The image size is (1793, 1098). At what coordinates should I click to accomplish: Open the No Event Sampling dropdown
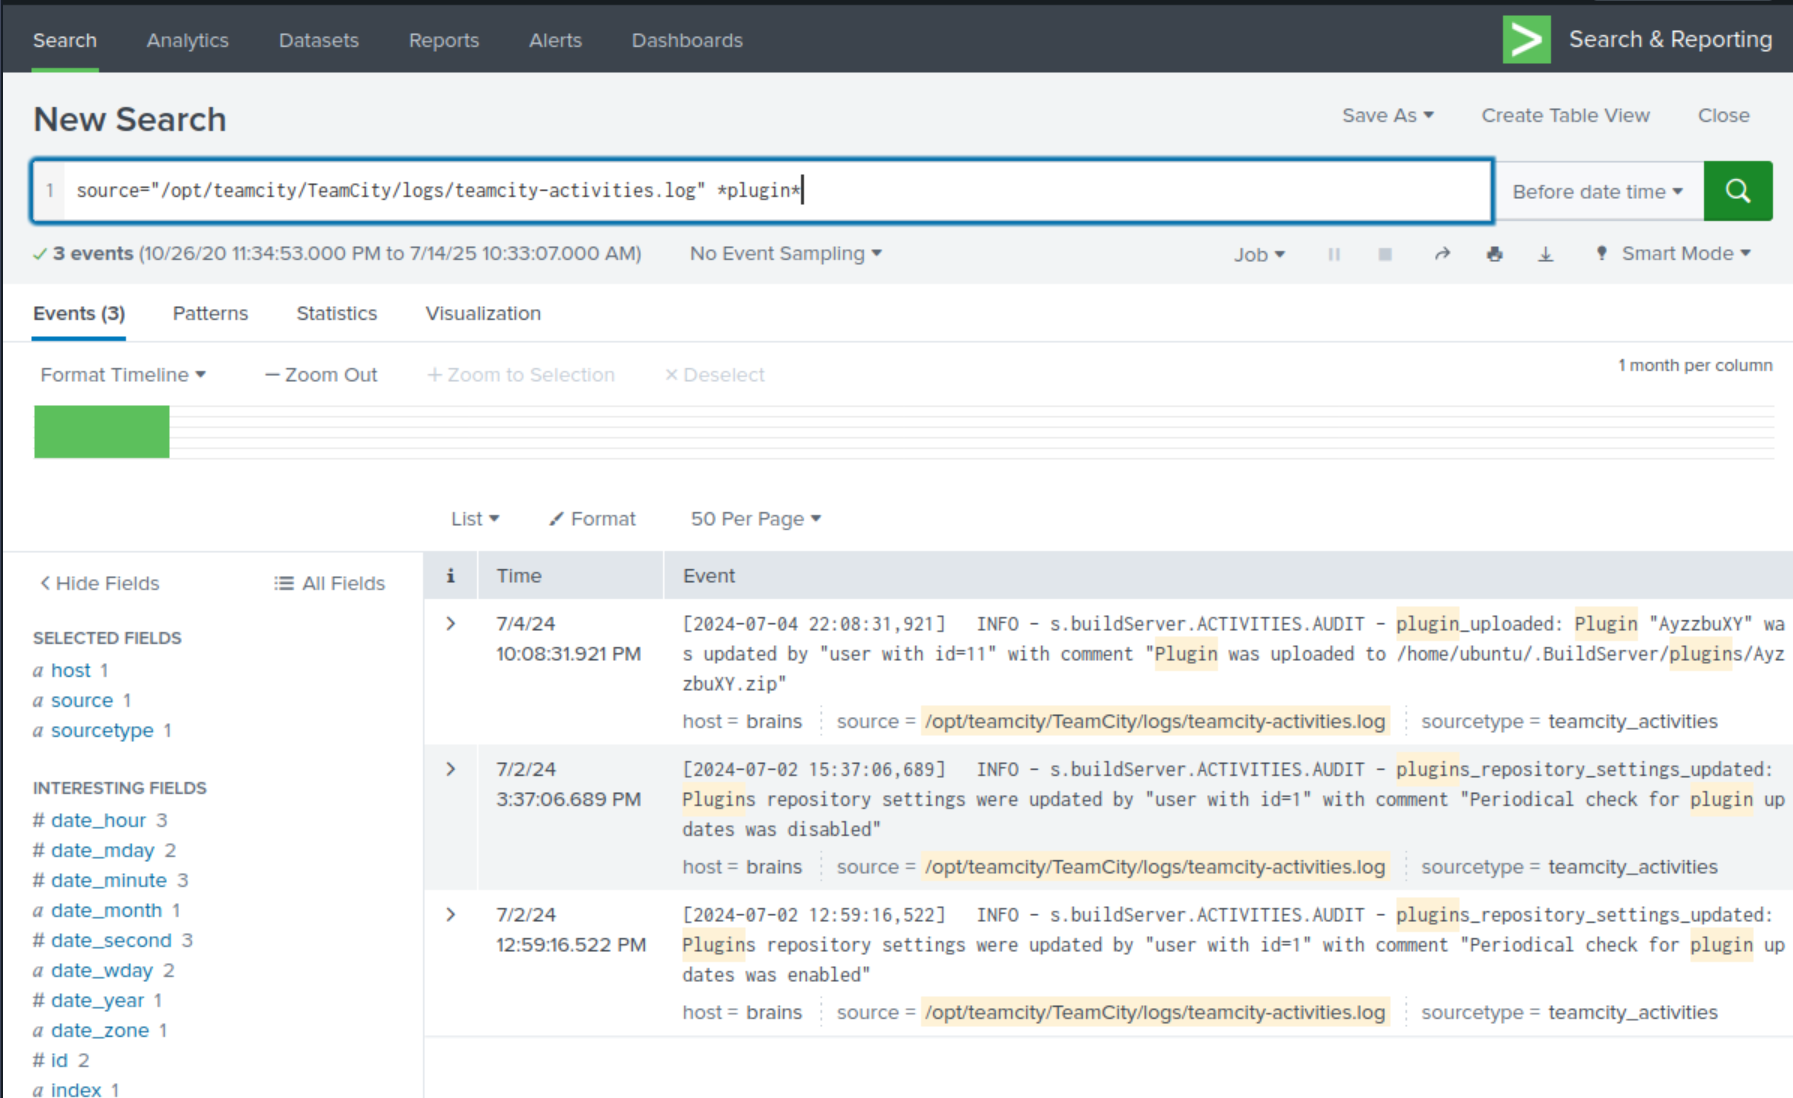click(x=786, y=254)
